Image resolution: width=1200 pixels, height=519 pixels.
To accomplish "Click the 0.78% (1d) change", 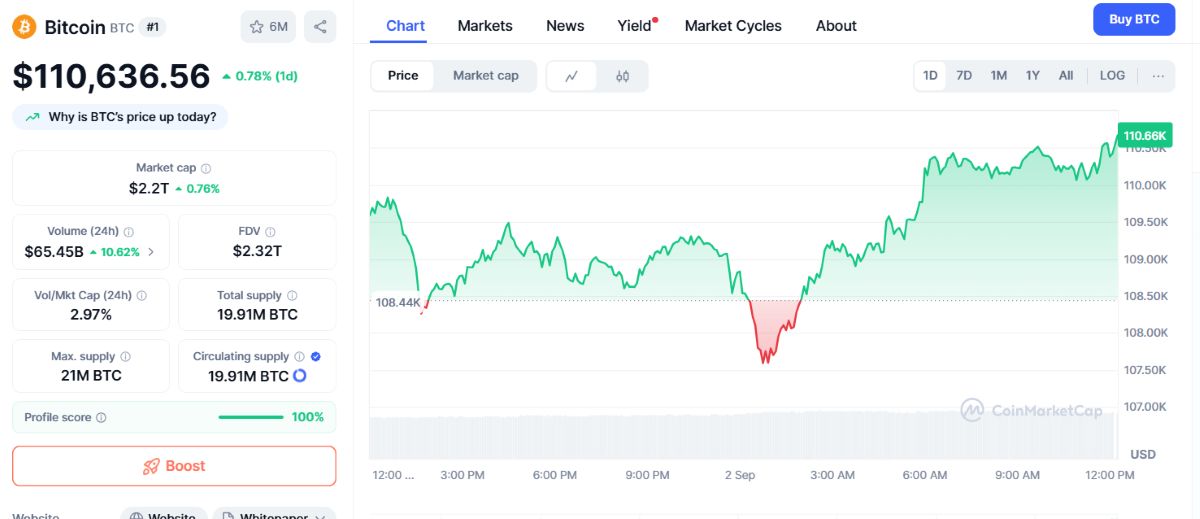I will [259, 76].
